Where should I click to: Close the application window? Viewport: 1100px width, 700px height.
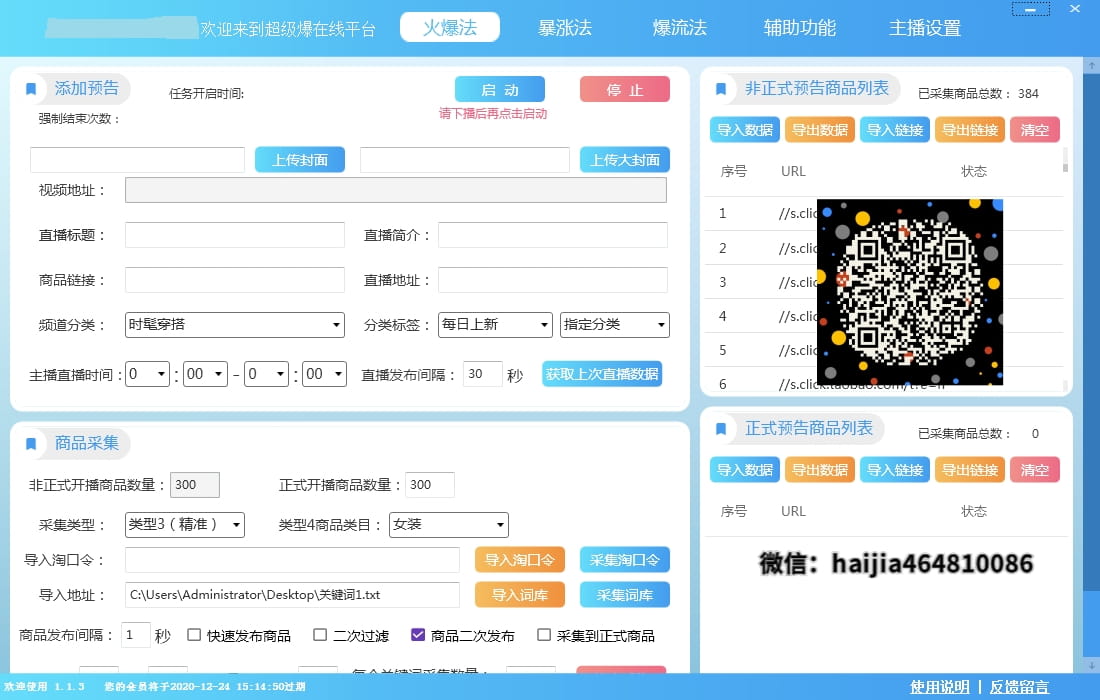click(x=1075, y=9)
